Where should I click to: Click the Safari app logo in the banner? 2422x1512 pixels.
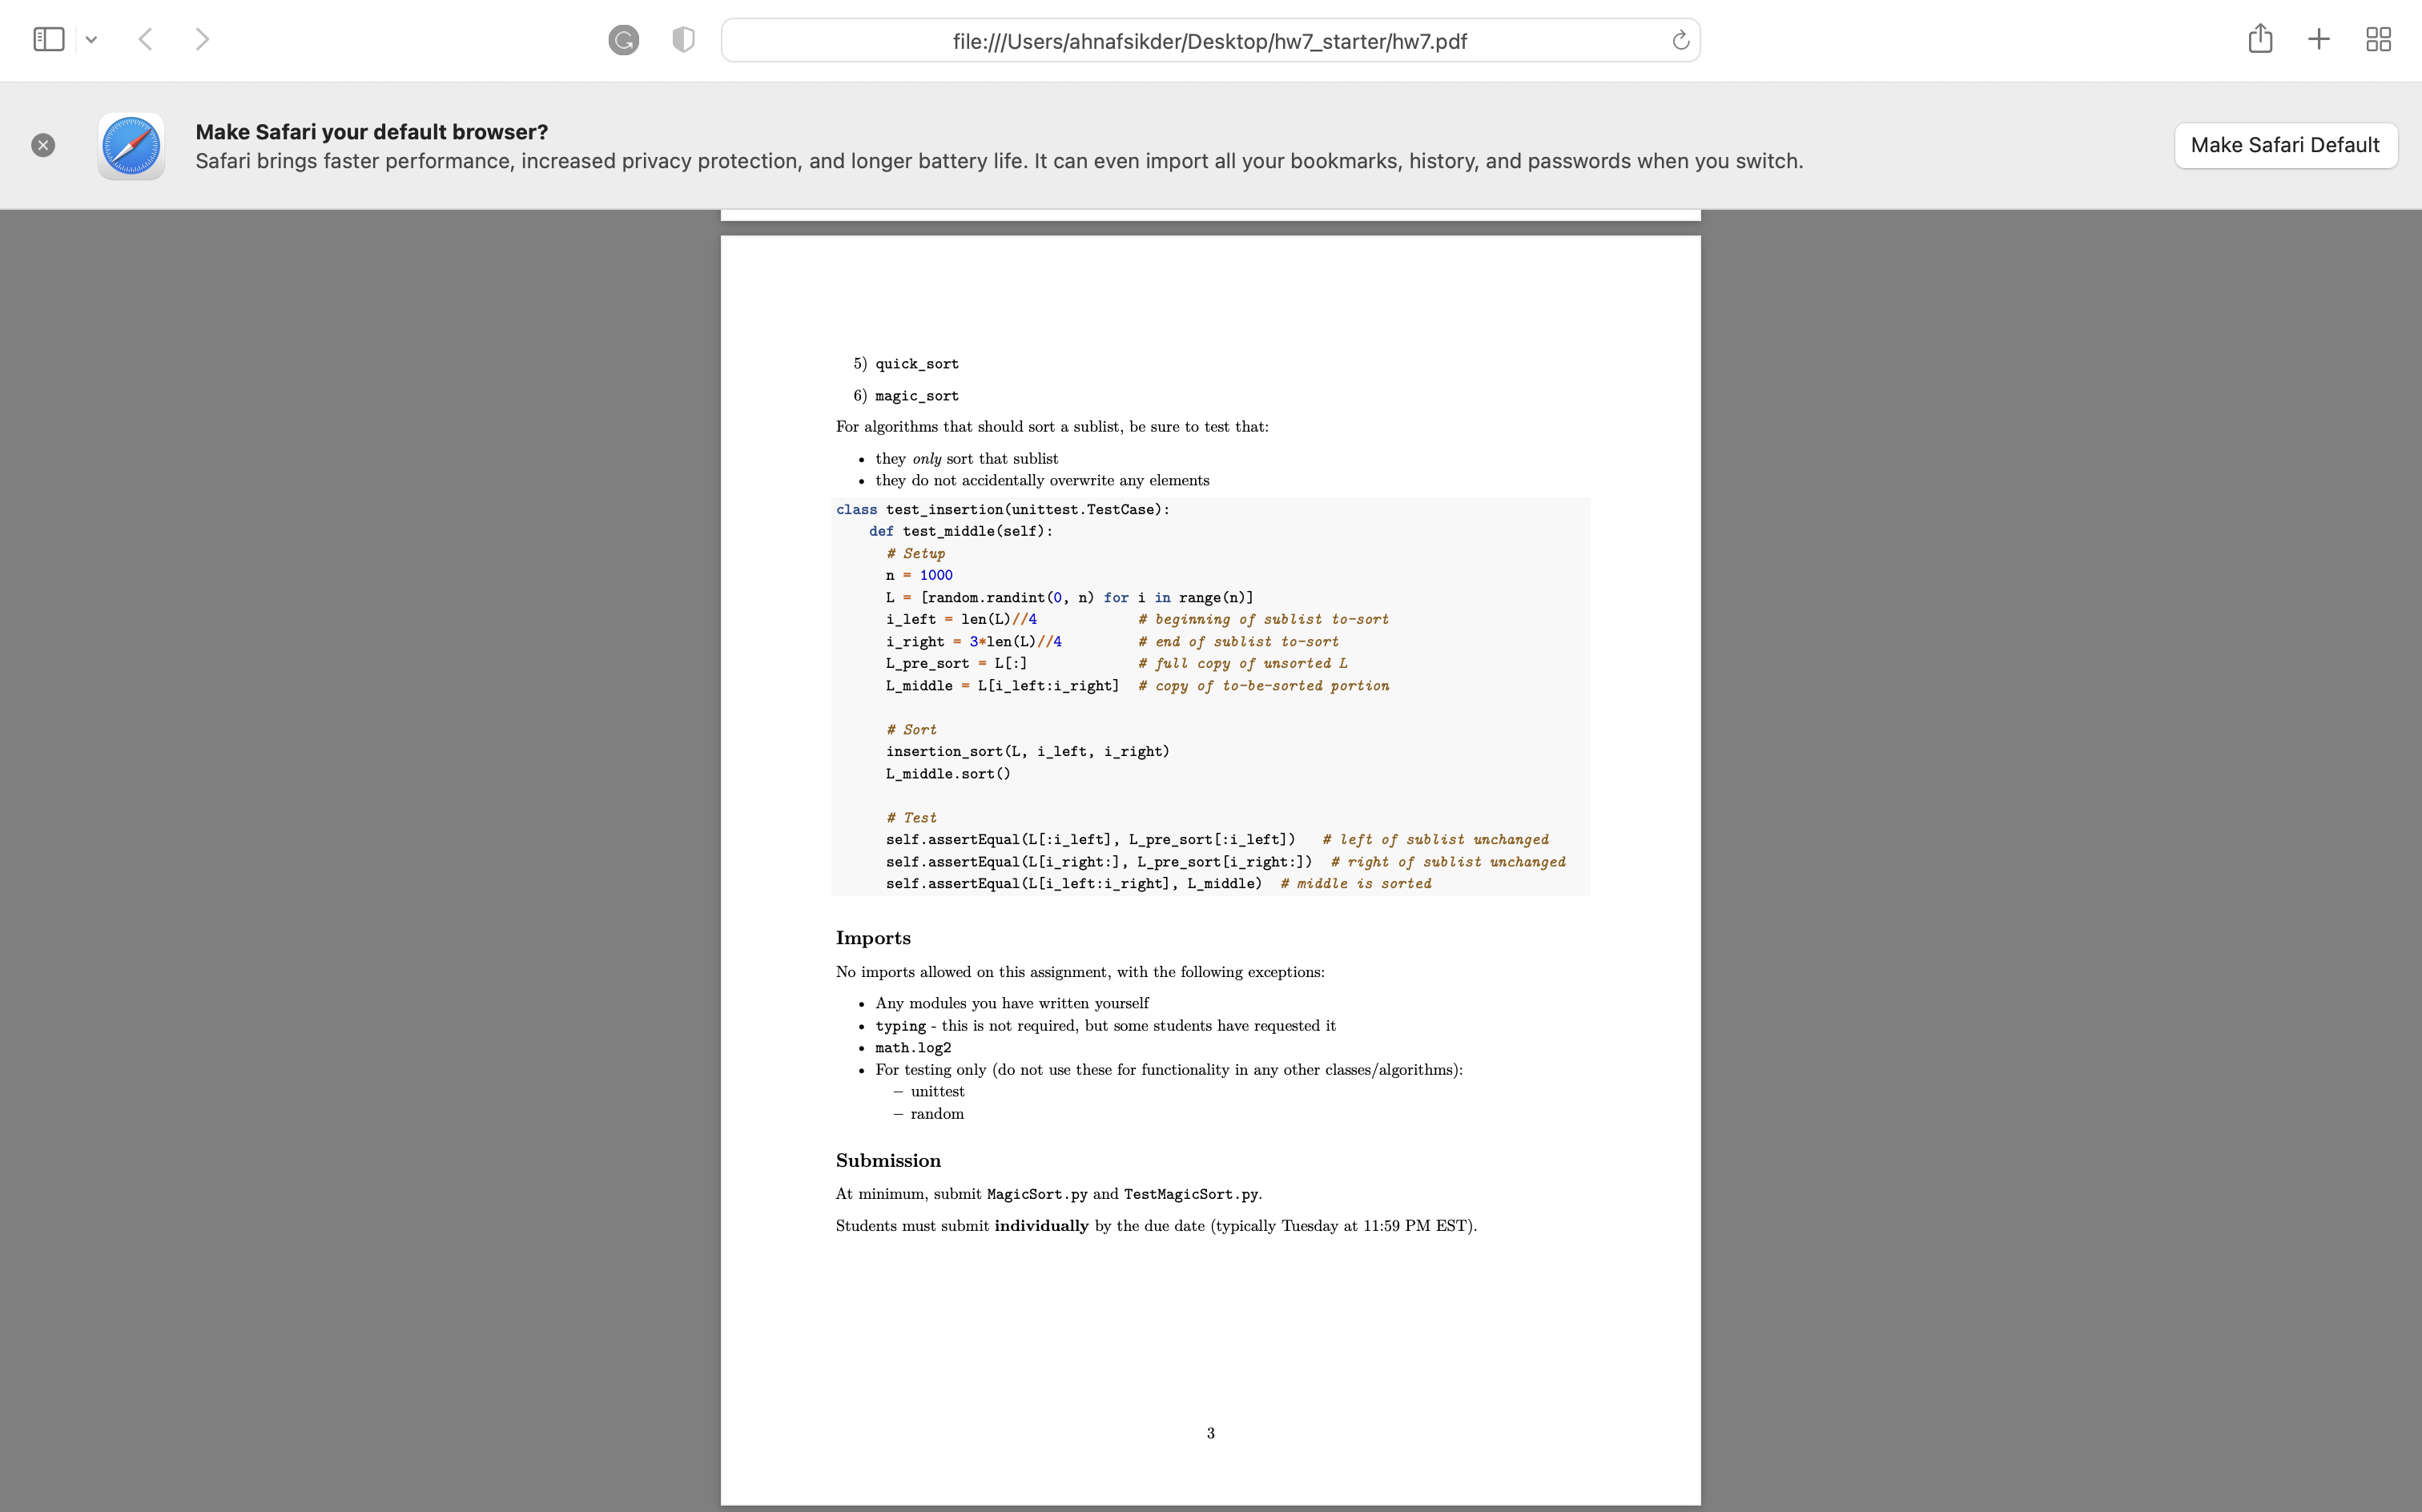[131, 146]
